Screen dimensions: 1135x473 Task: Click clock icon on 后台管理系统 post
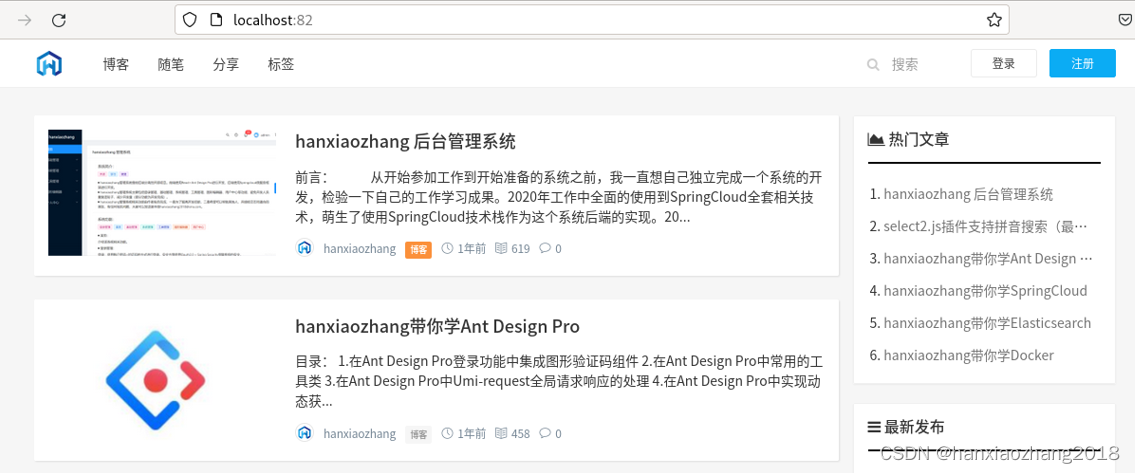(447, 248)
